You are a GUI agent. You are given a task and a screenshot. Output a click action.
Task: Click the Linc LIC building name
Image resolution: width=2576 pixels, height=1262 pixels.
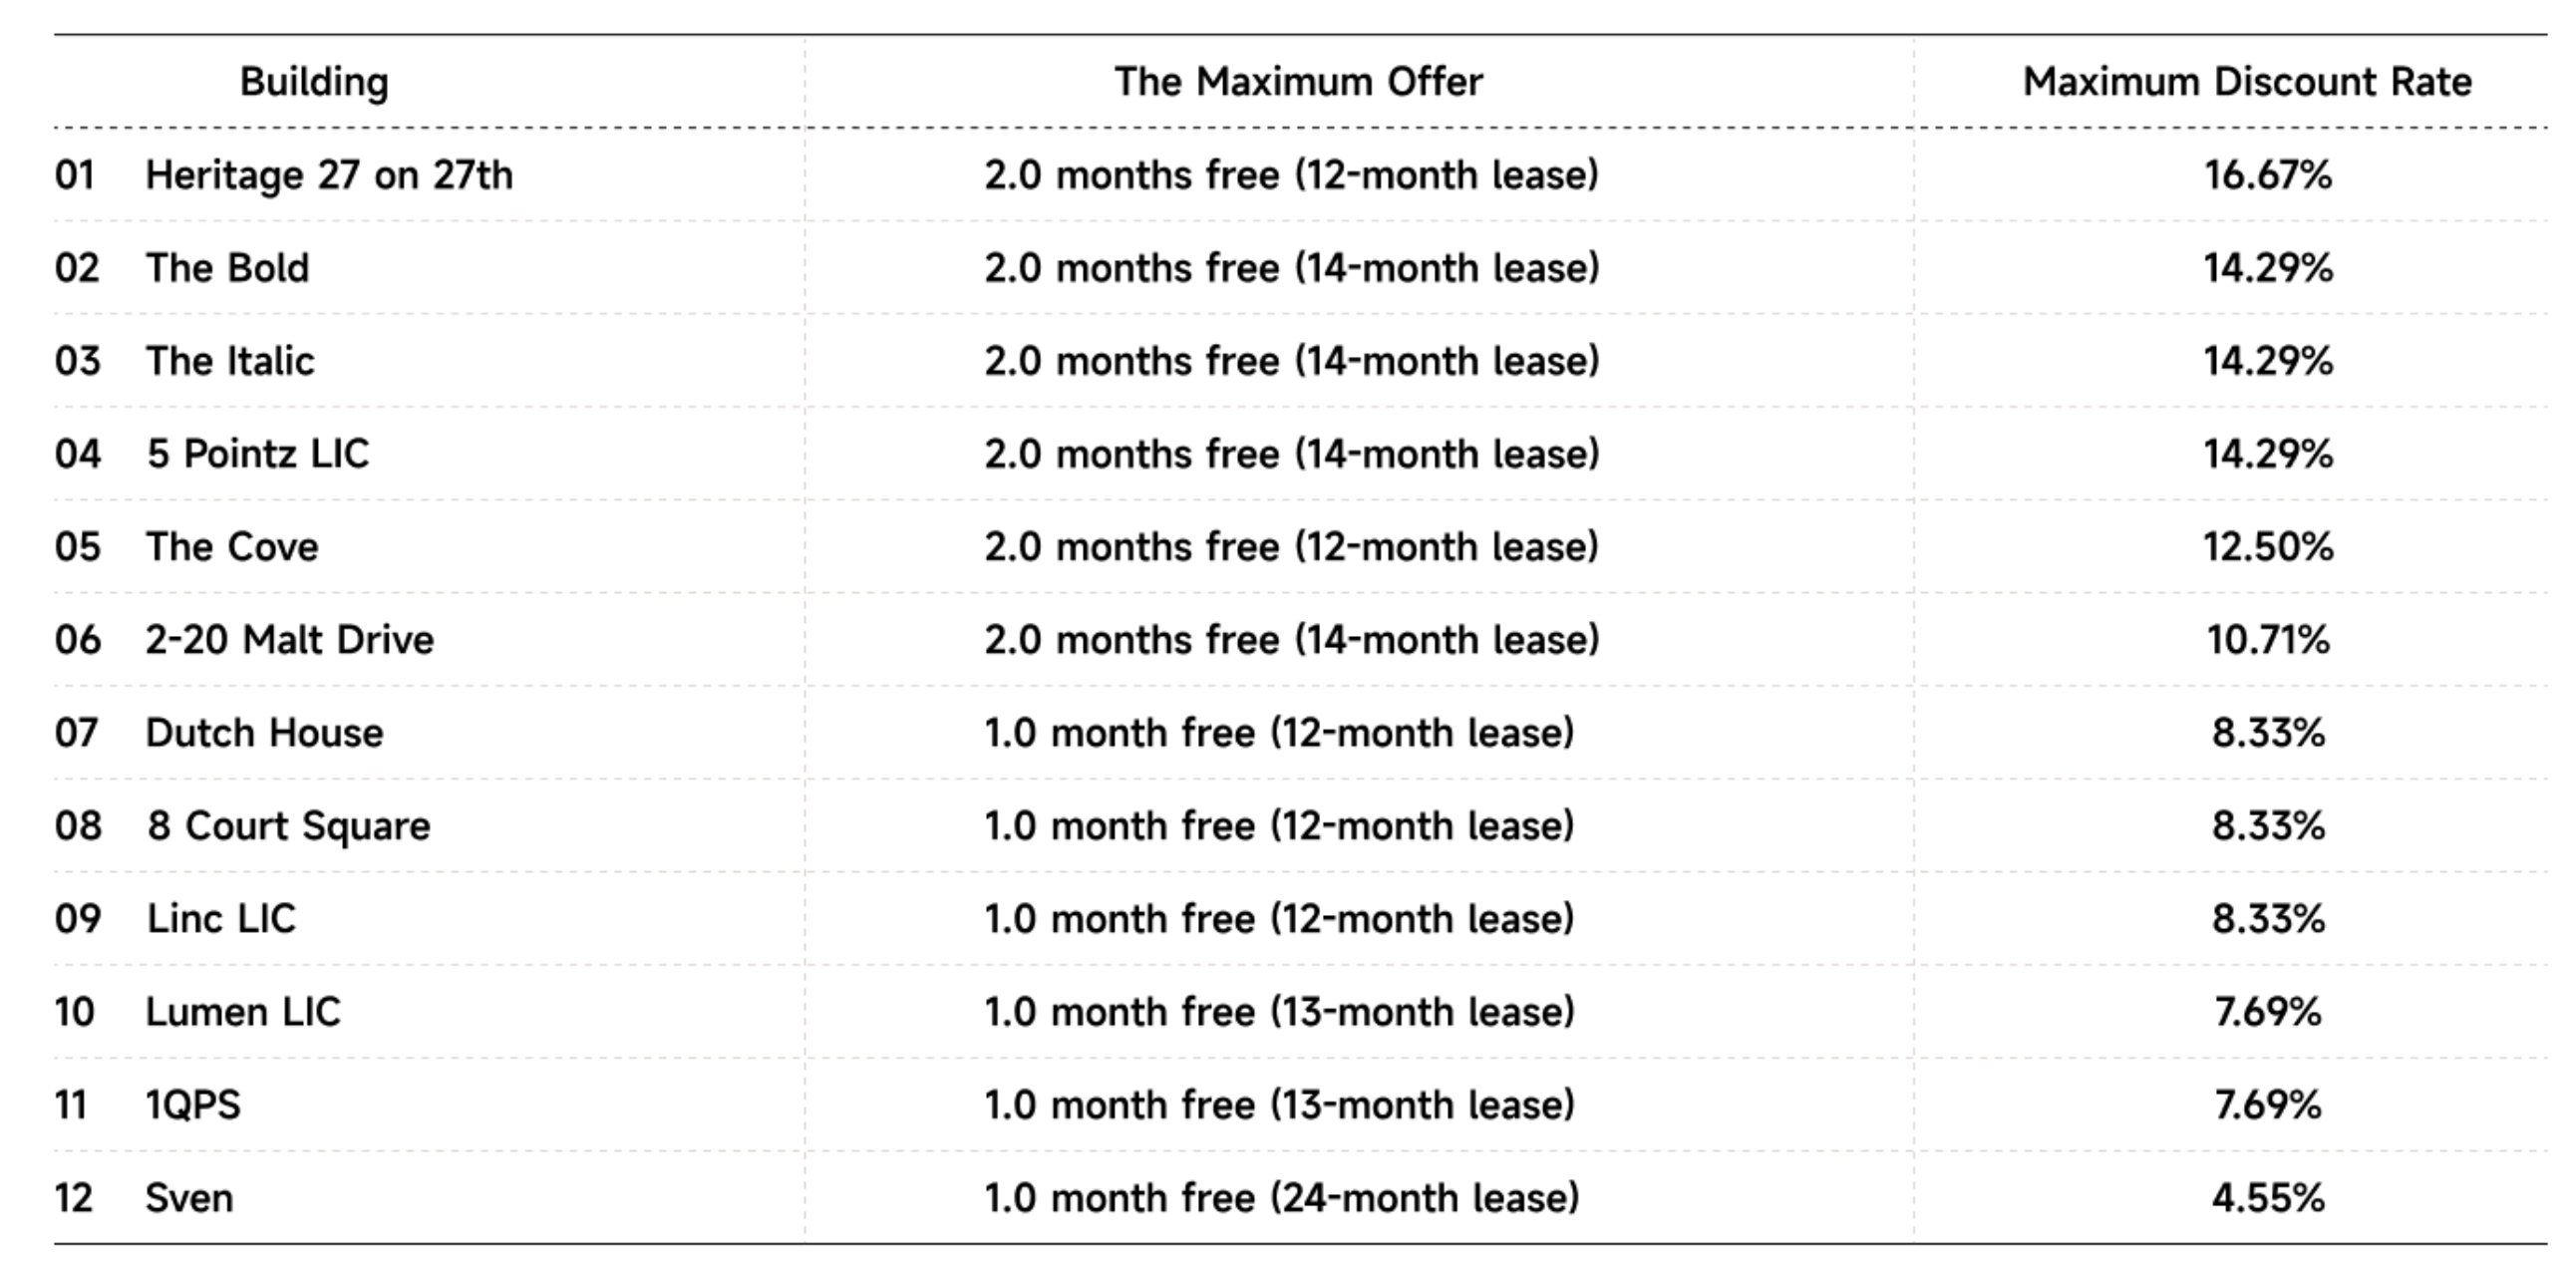click(221, 919)
